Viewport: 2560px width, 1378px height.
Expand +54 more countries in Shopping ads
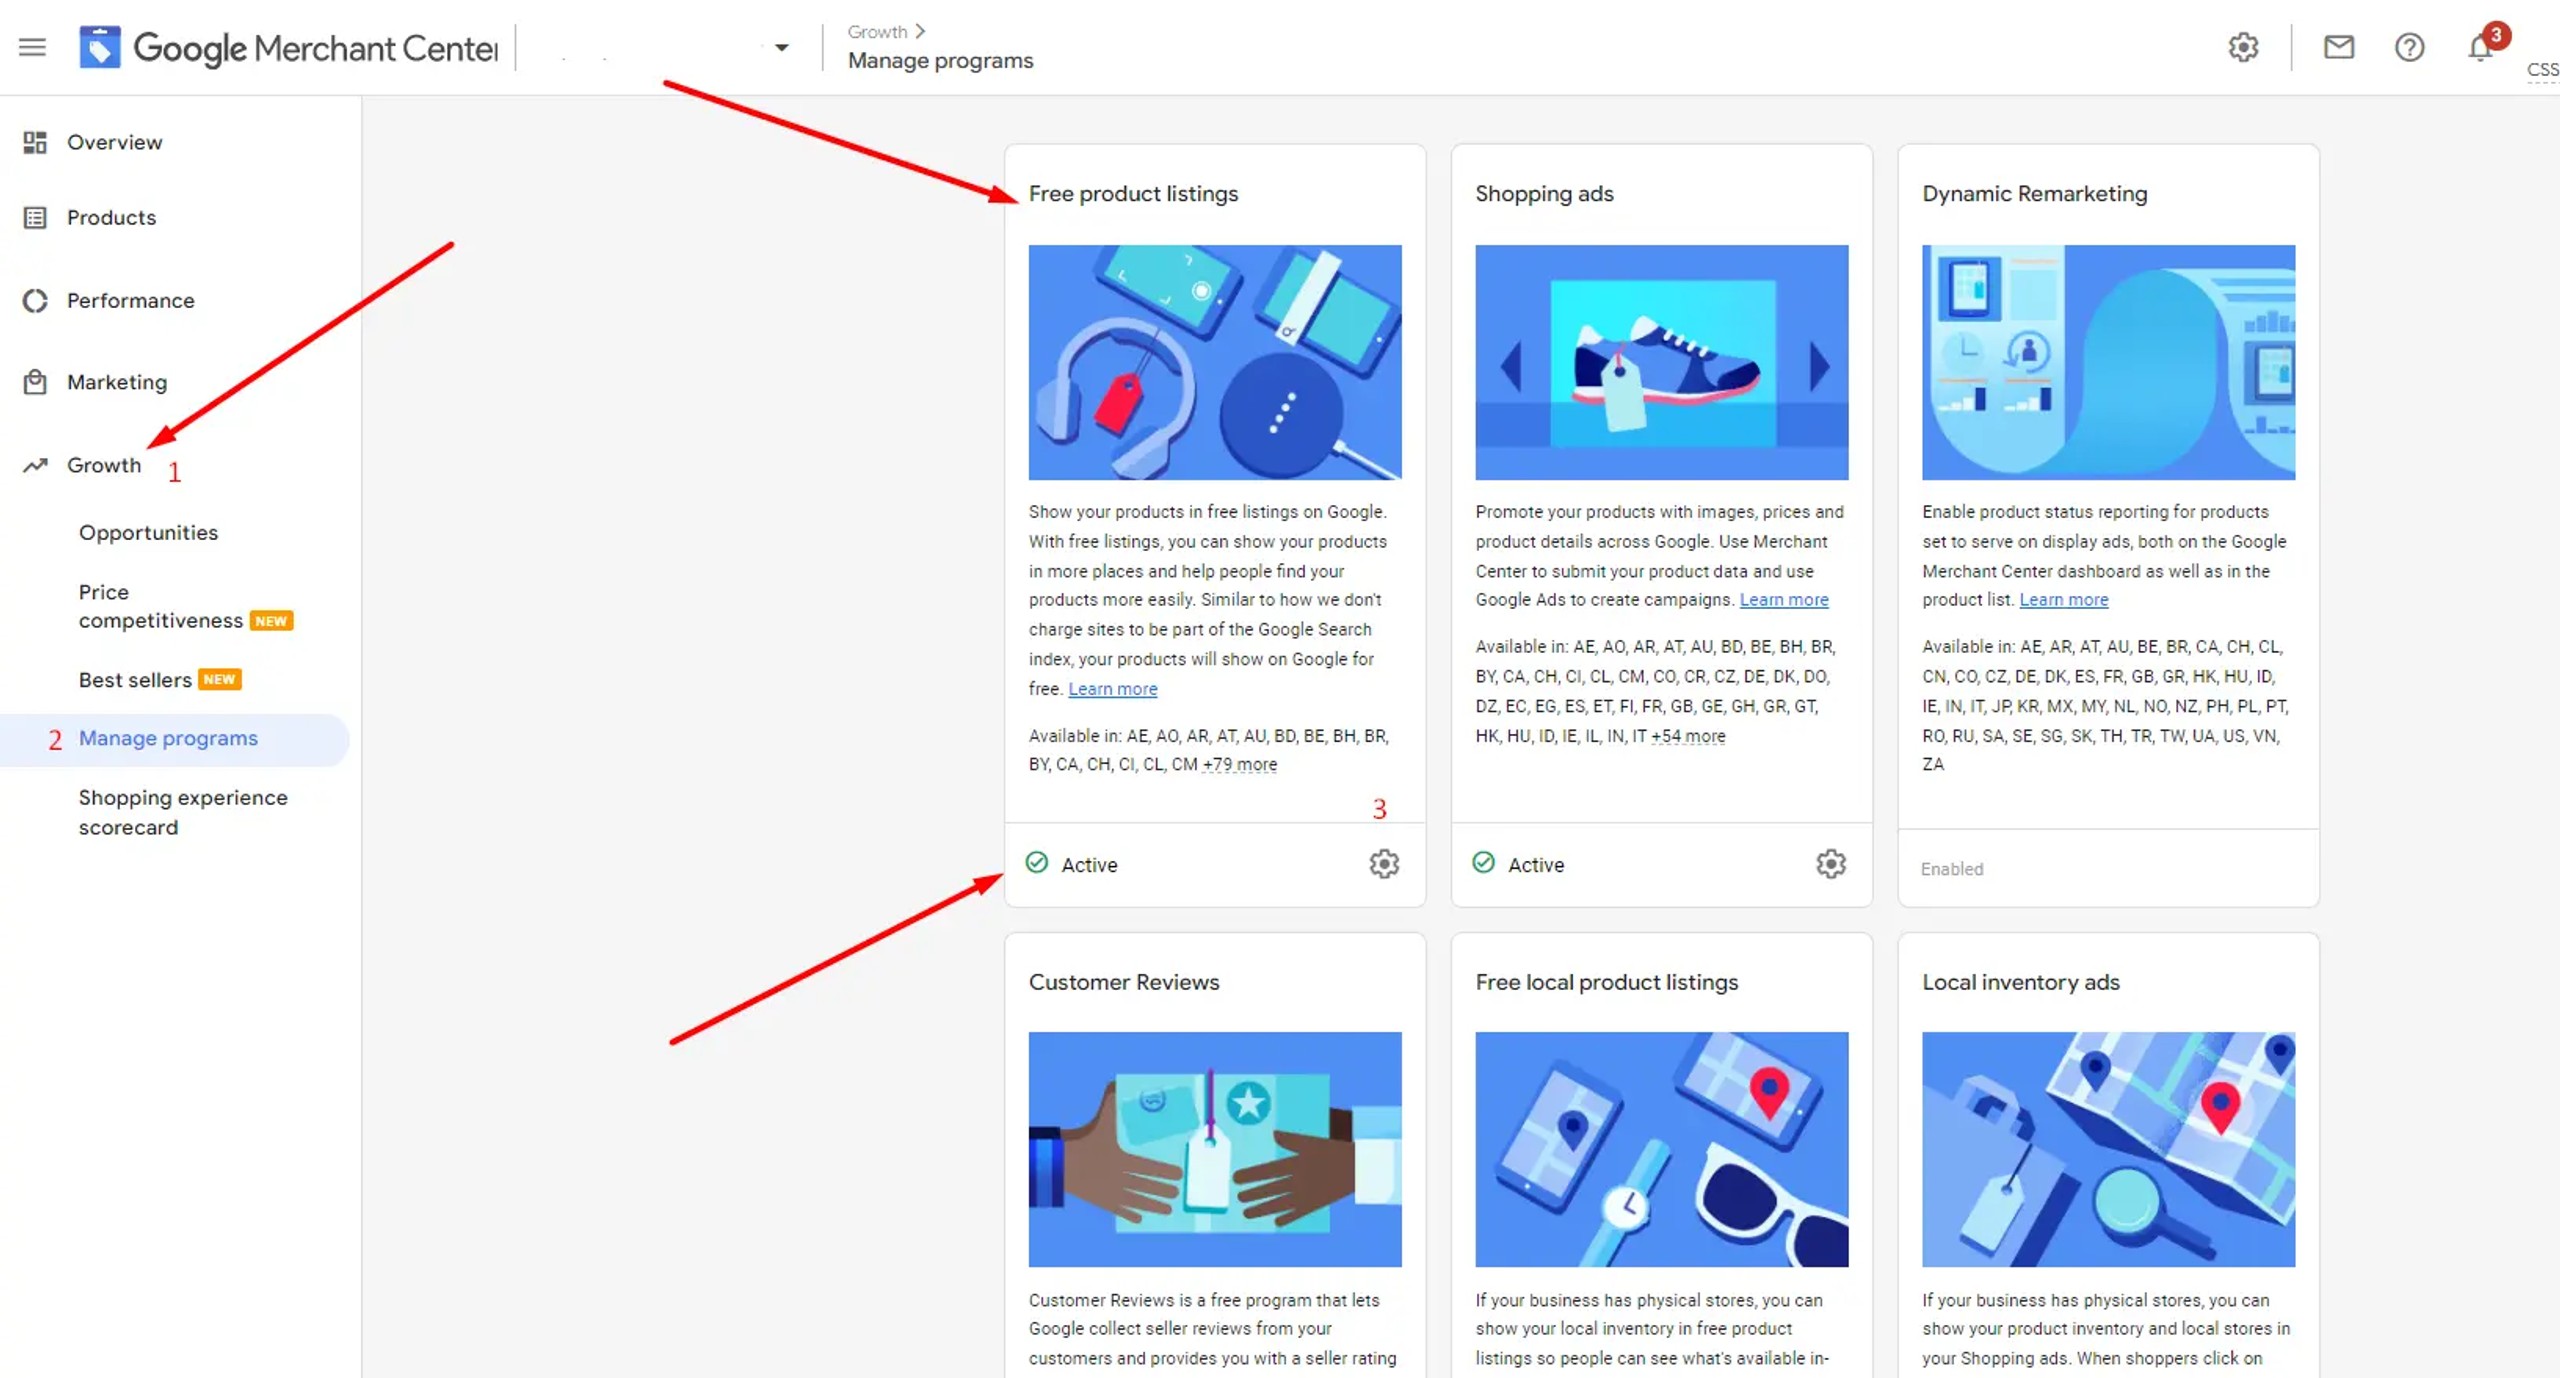[x=1688, y=736]
